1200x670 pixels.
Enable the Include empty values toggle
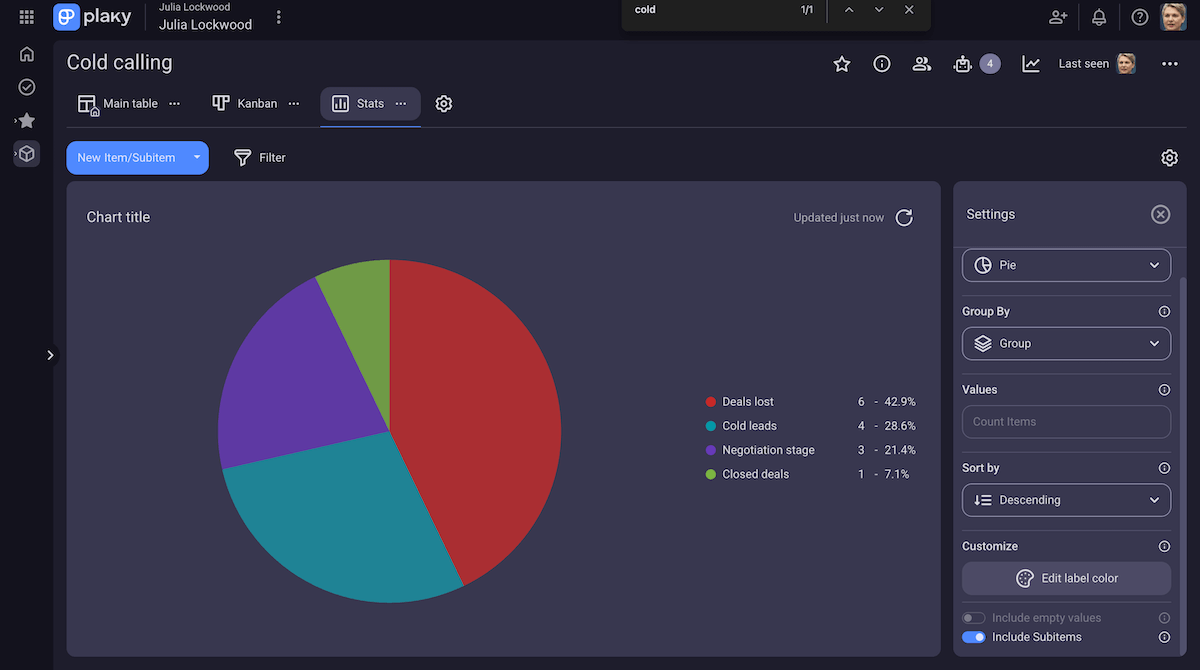973,617
